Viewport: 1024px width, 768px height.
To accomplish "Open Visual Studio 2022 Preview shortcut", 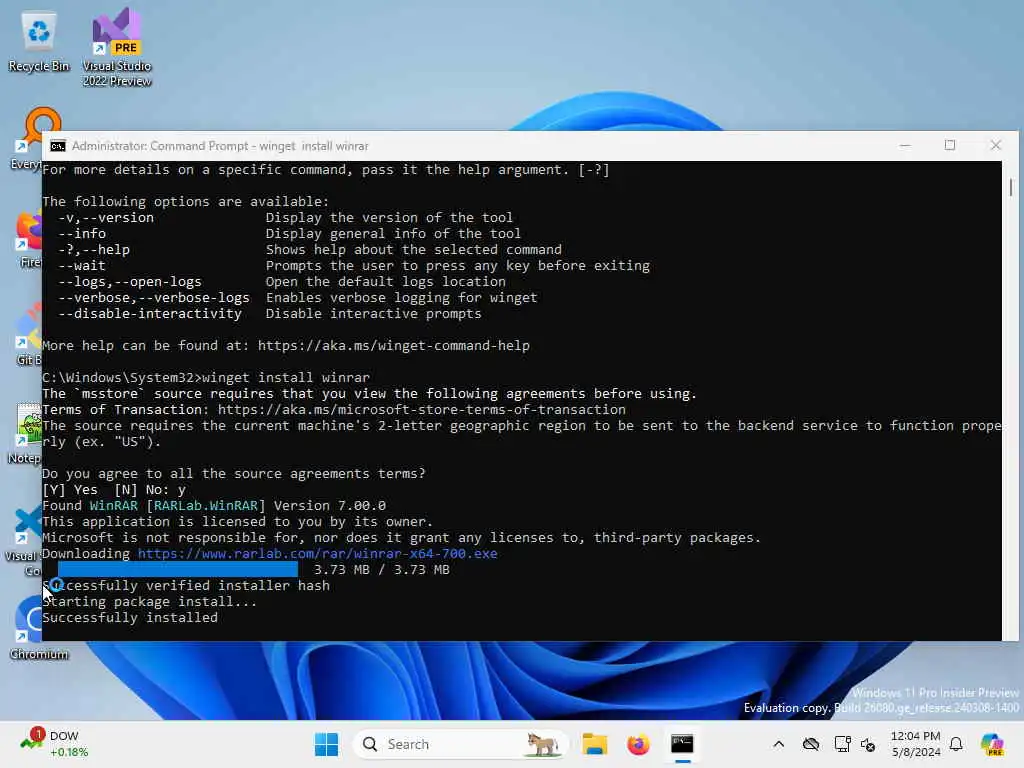I will tap(117, 47).
